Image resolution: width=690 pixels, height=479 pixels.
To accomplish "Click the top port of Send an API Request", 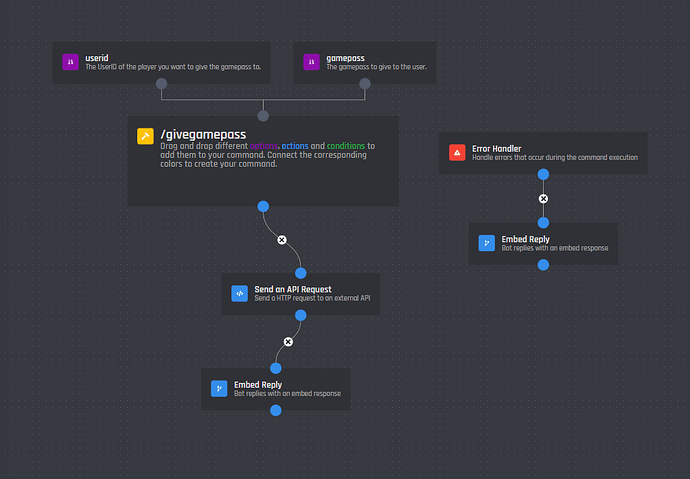I will (301, 273).
